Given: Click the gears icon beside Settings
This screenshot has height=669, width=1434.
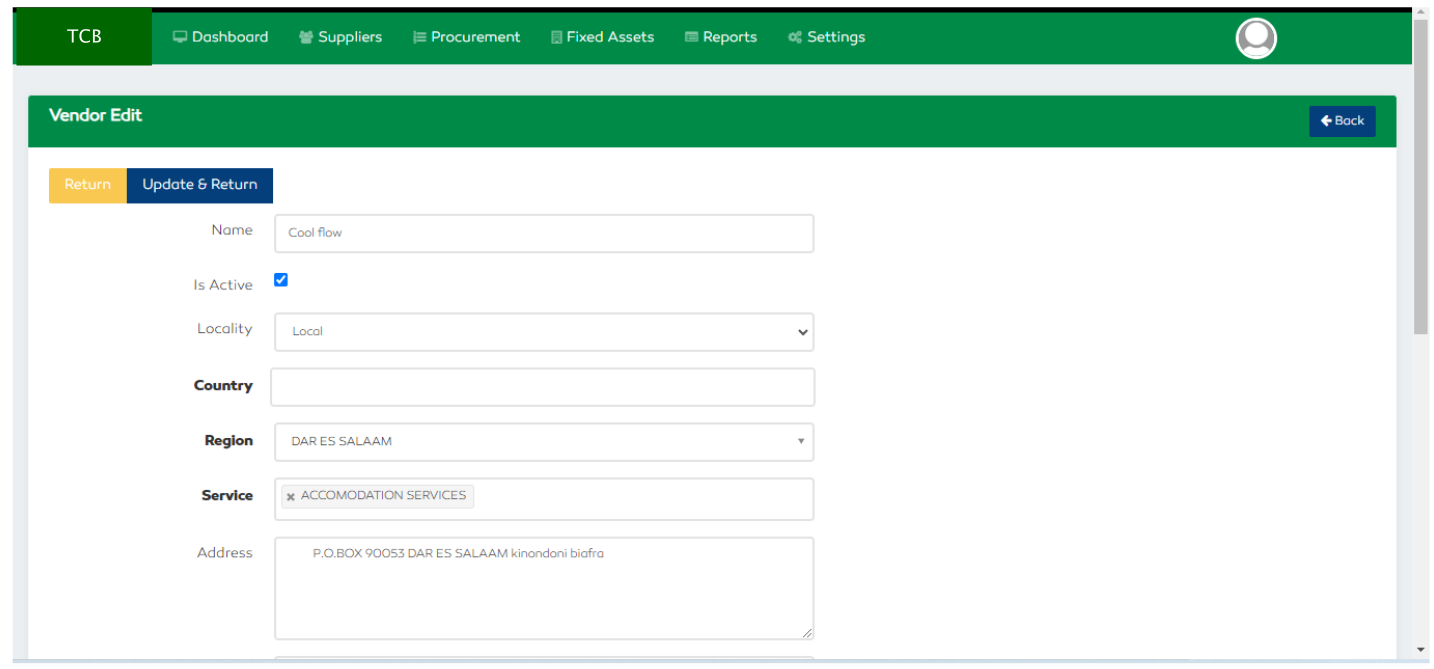Looking at the screenshot, I should (x=795, y=37).
